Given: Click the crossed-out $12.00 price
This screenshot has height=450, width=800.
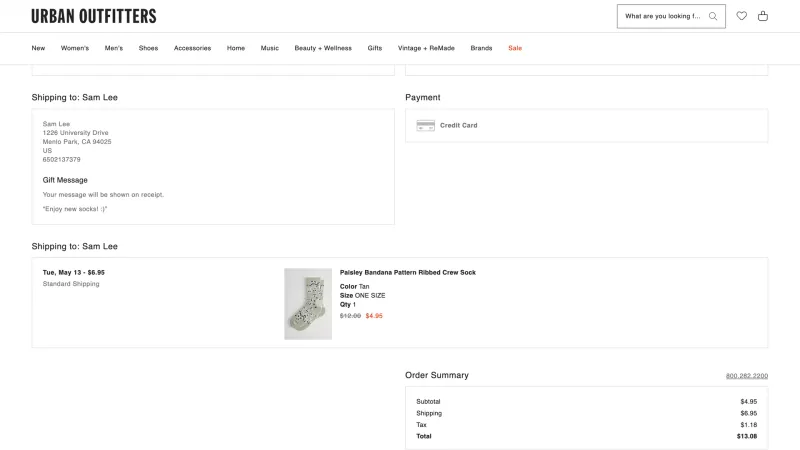Looking at the screenshot, I should tap(350, 316).
